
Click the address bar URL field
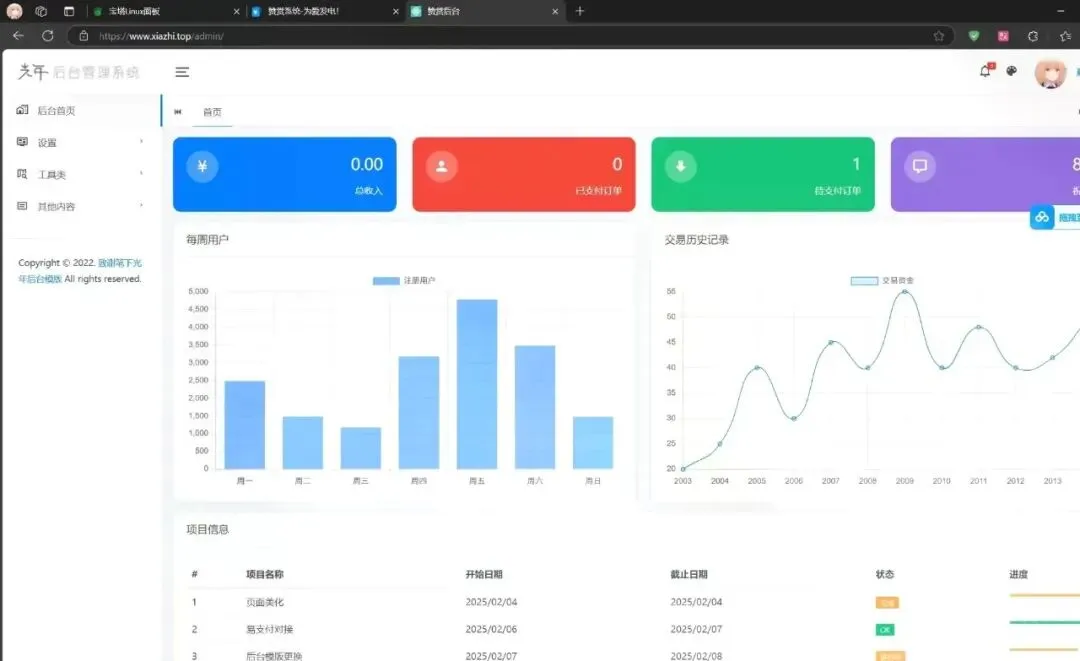(510, 36)
